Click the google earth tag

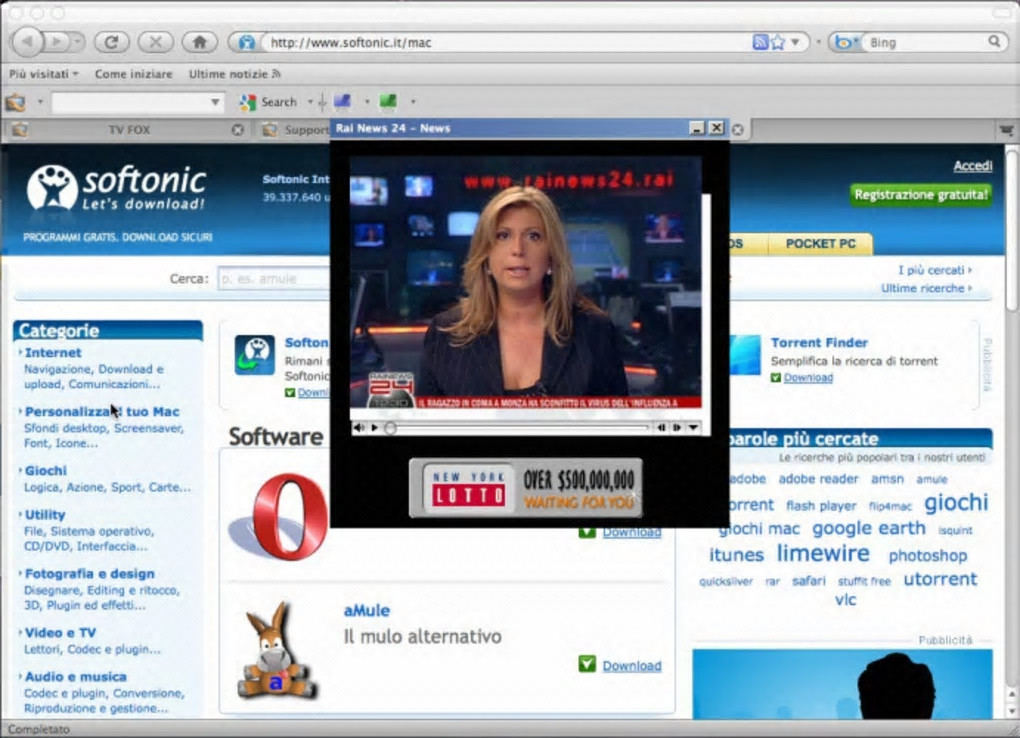(x=868, y=528)
